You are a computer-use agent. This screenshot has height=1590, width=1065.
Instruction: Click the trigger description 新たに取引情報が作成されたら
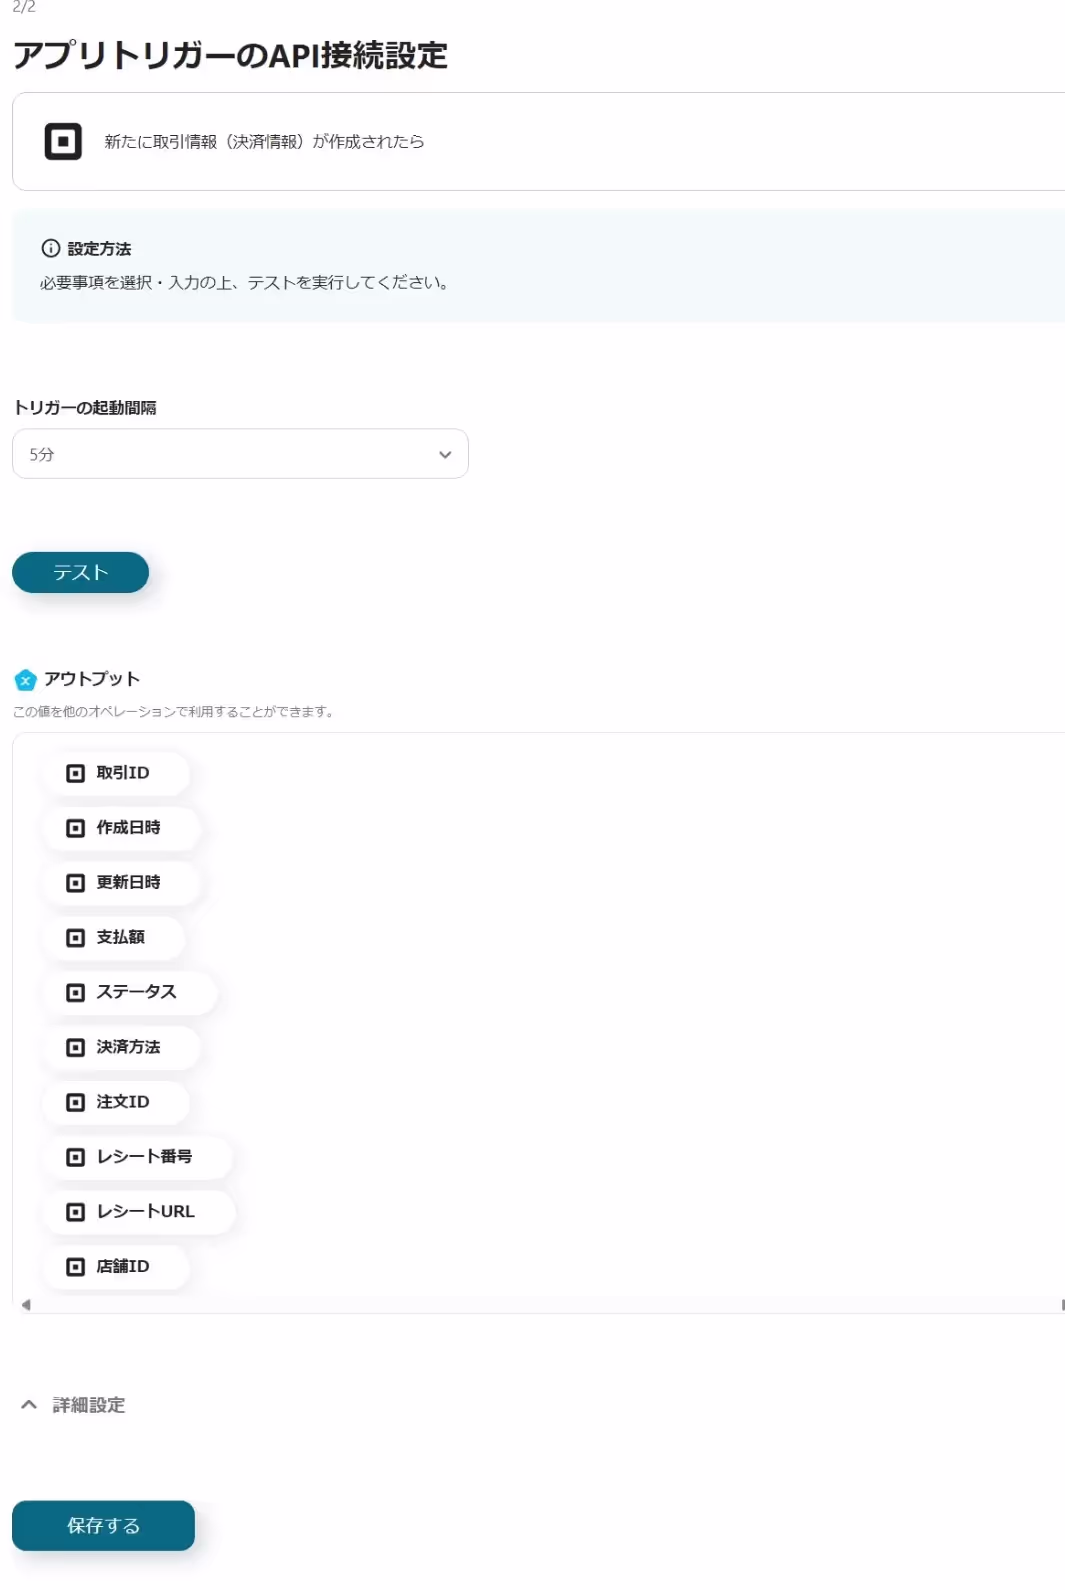(x=264, y=142)
